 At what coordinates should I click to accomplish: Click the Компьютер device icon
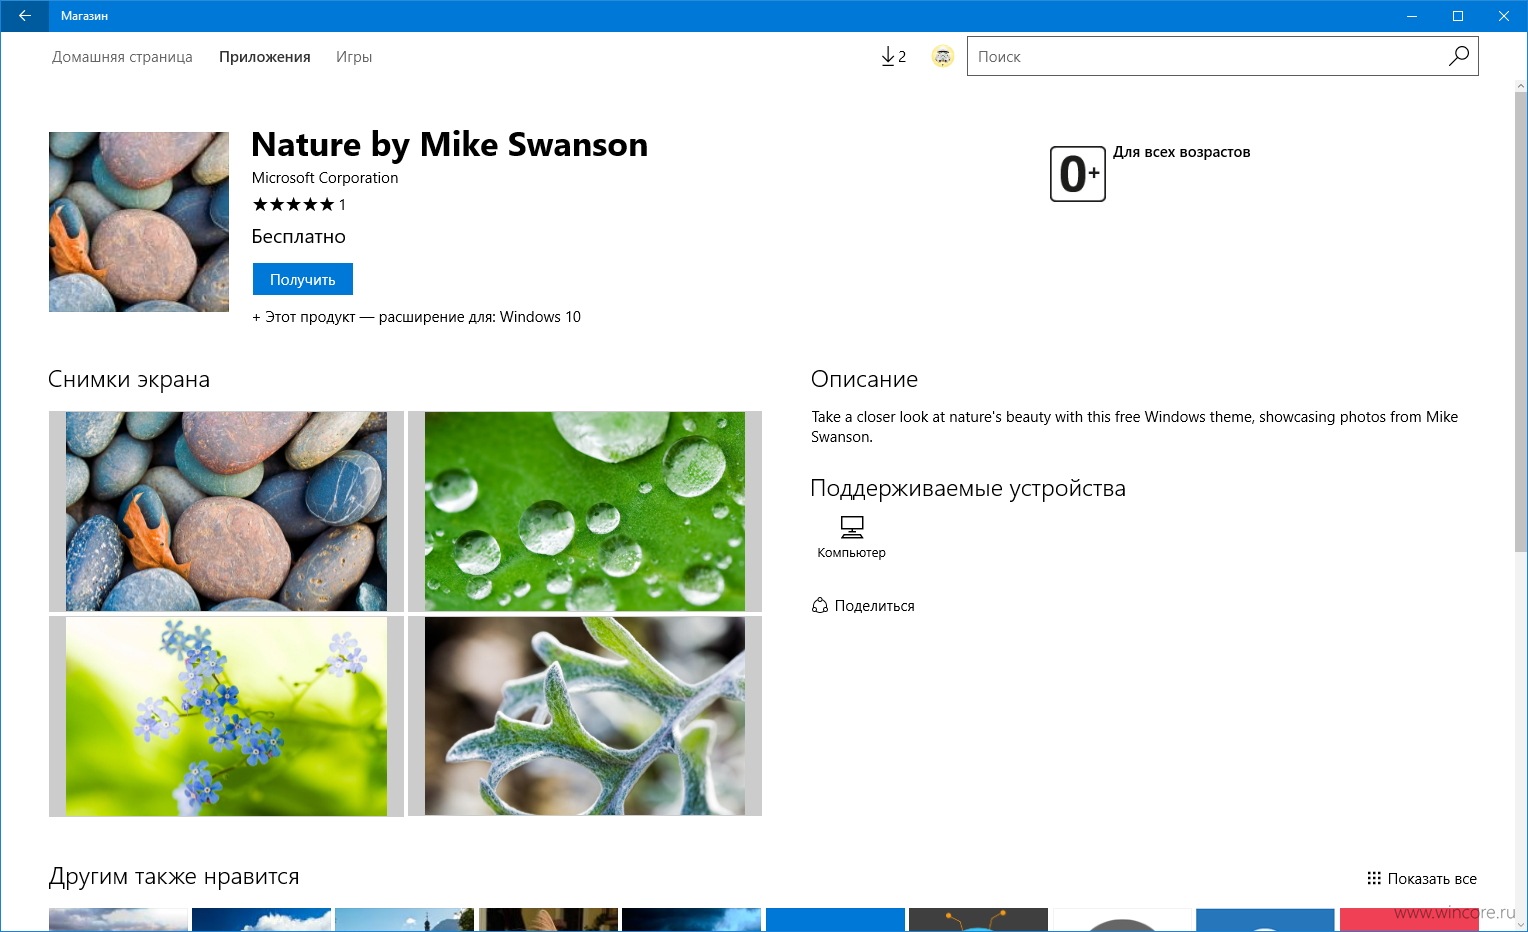click(x=851, y=527)
